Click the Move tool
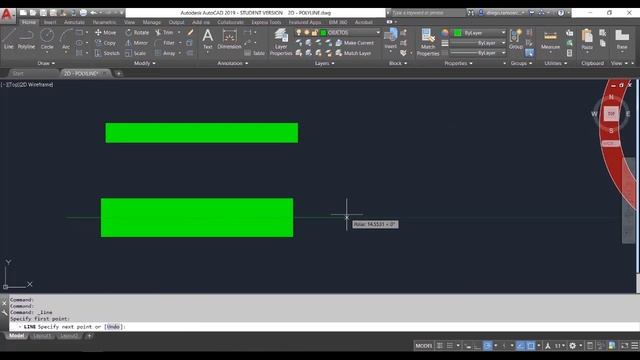This screenshot has width=640, height=360. [105, 32]
